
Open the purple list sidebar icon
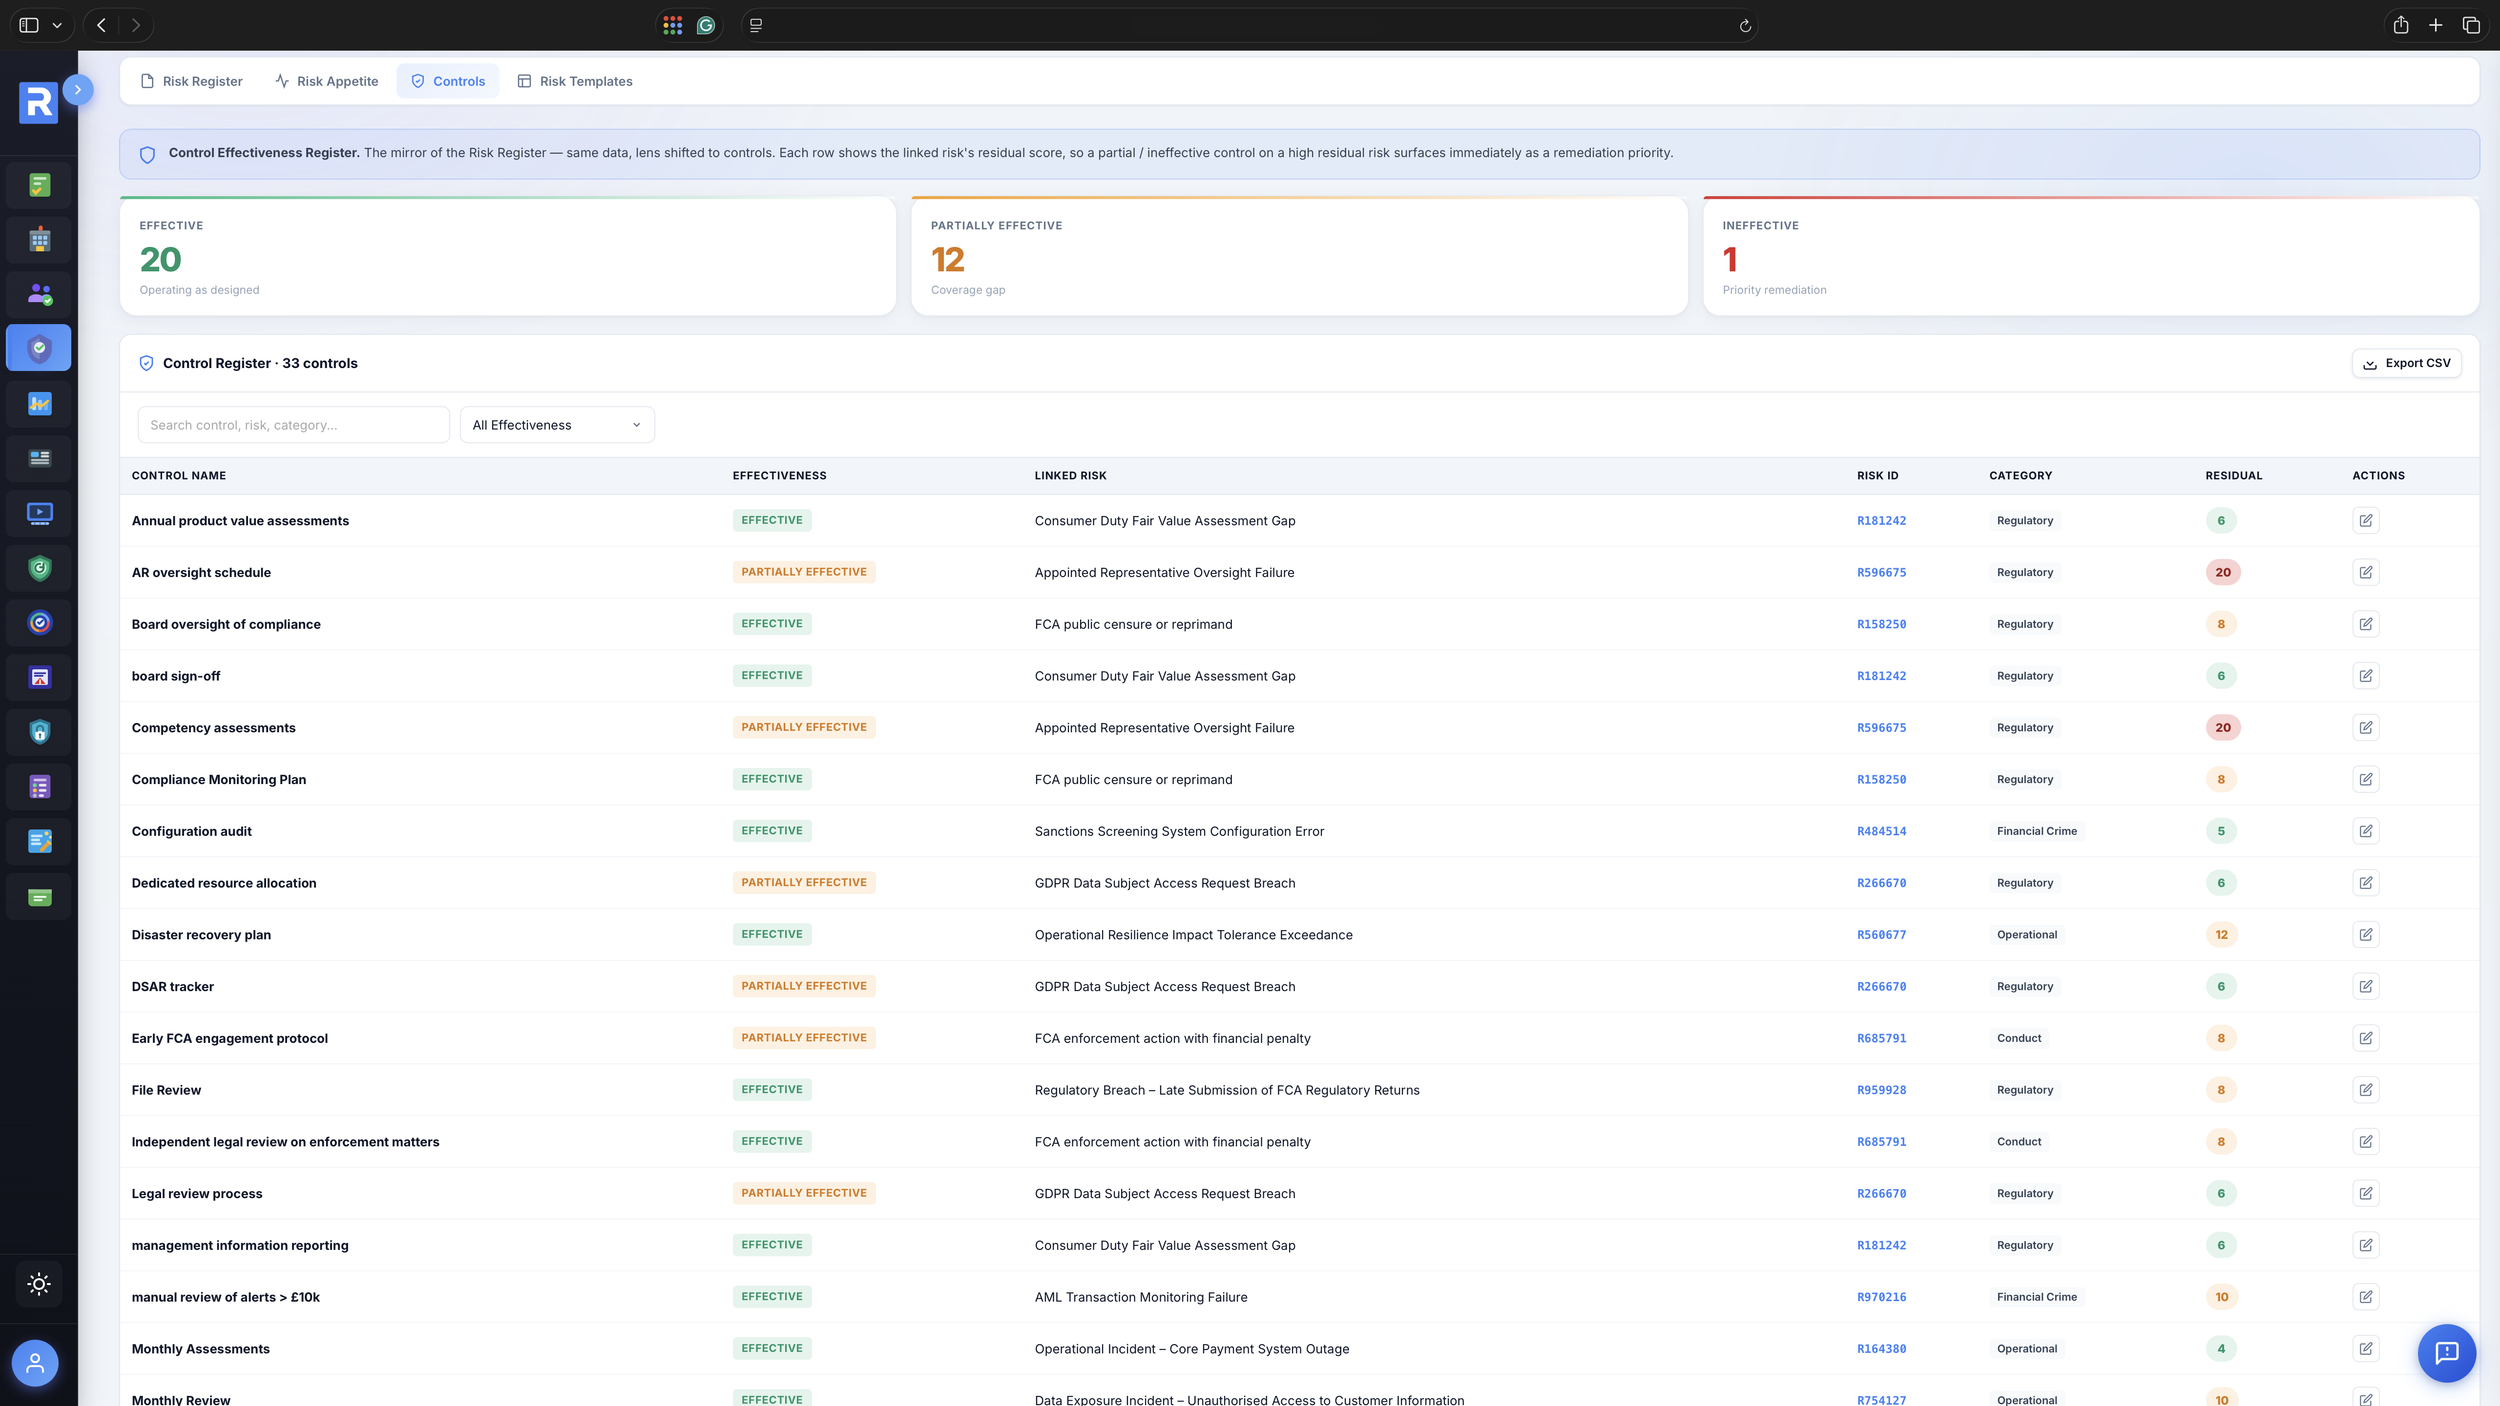pyautogui.click(x=39, y=787)
